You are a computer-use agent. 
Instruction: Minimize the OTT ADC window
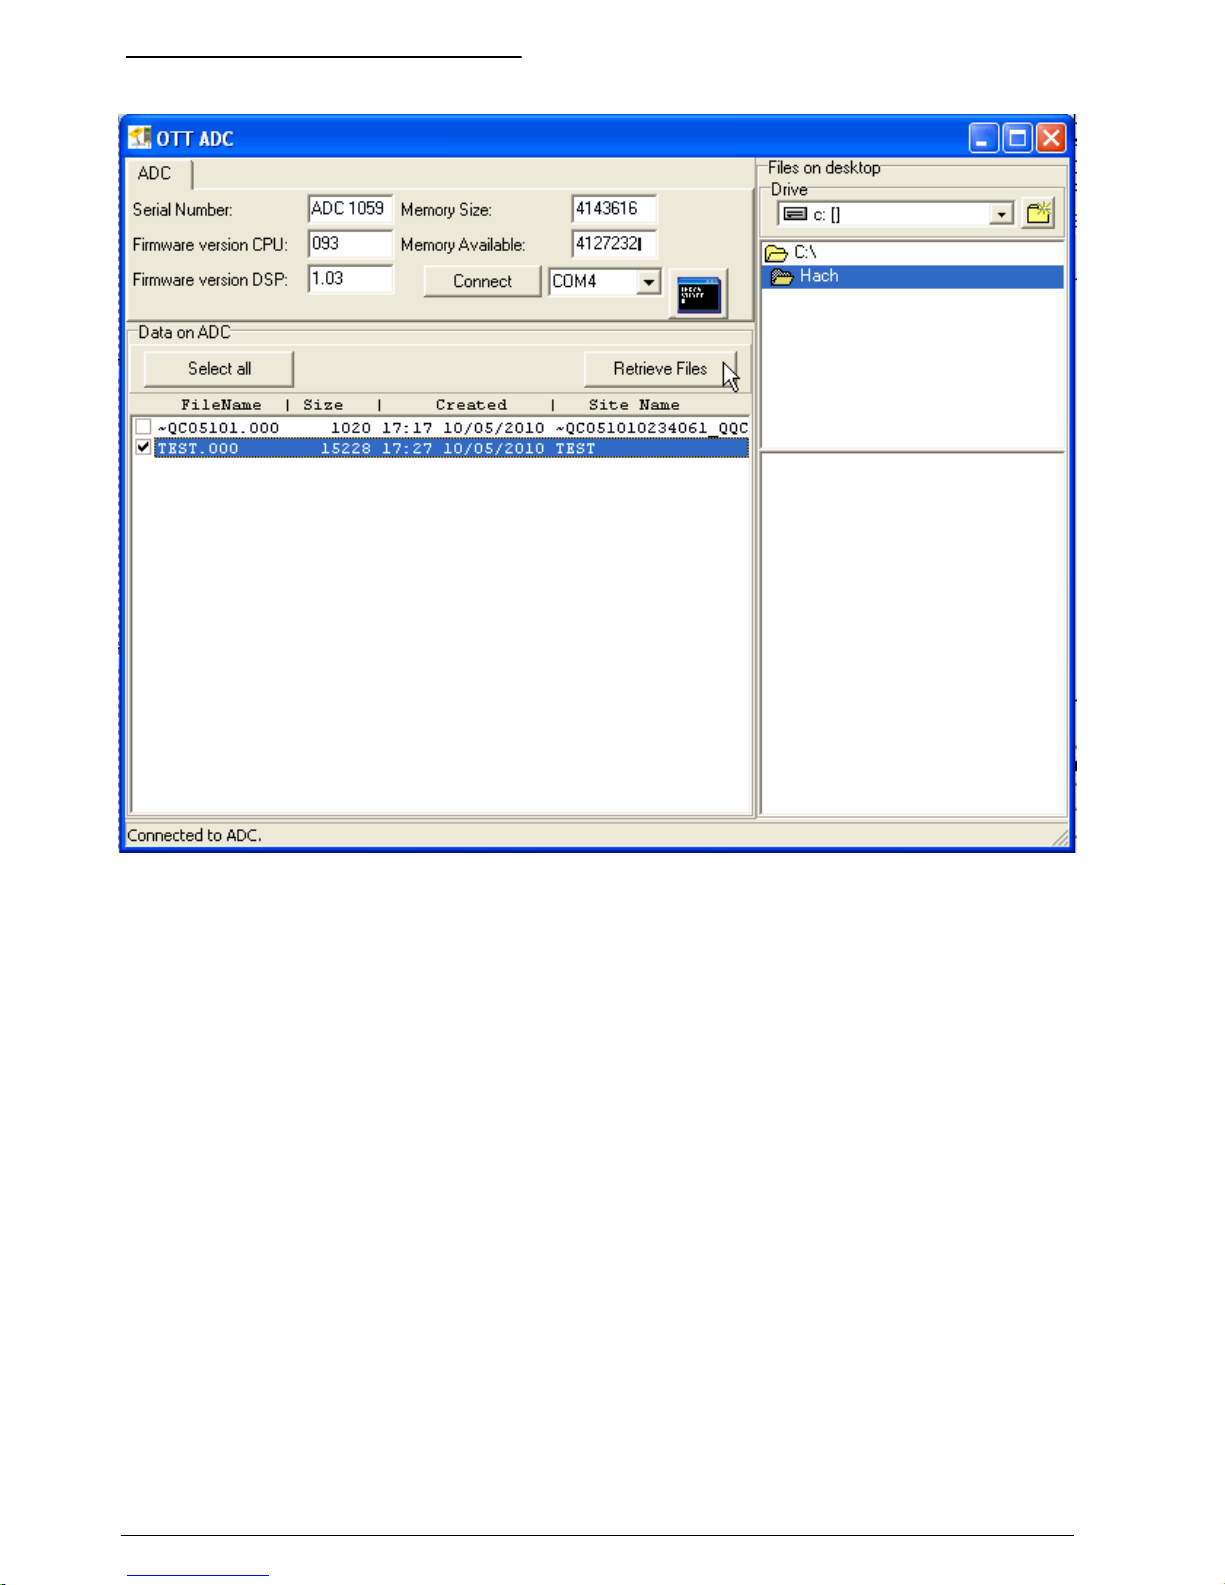coord(984,138)
